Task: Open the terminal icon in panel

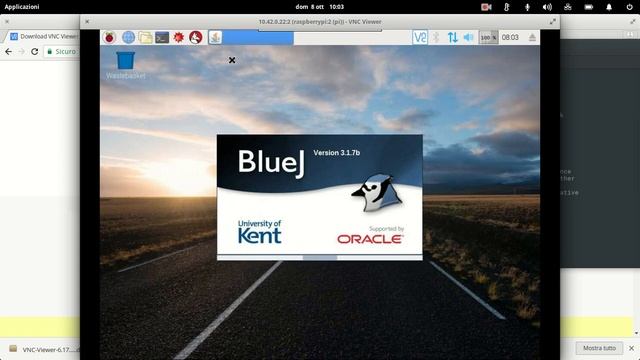Action: coord(162,38)
